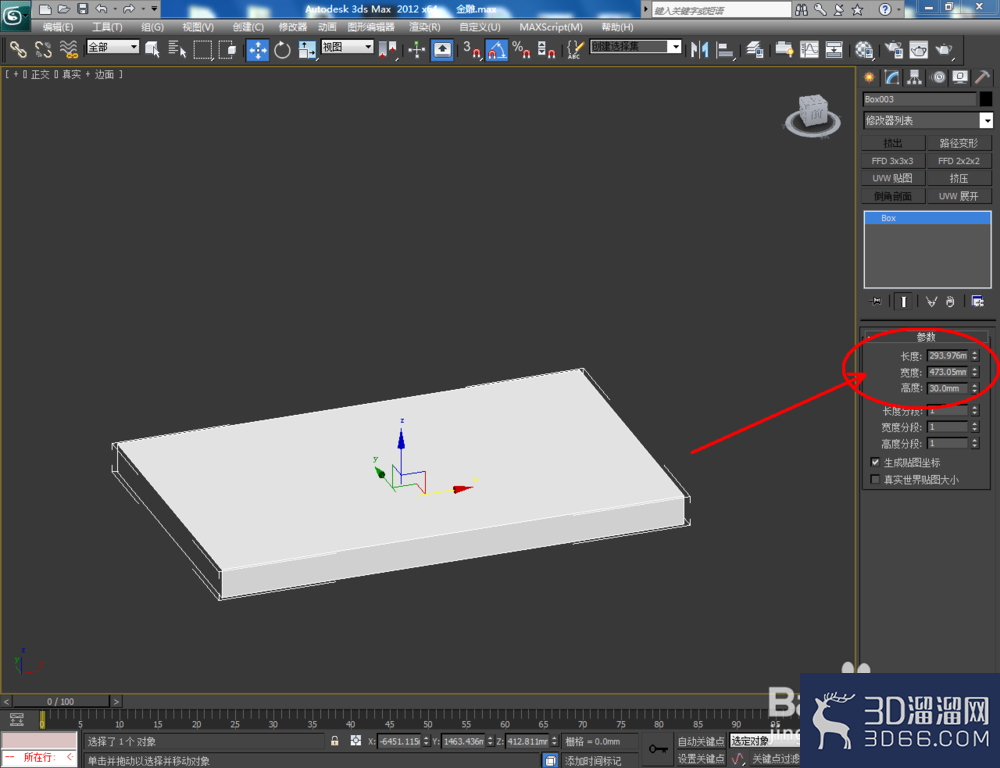Image resolution: width=1000 pixels, height=768 pixels.
Task: Click Edit Named Selection Sets icon
Action: 575,50
